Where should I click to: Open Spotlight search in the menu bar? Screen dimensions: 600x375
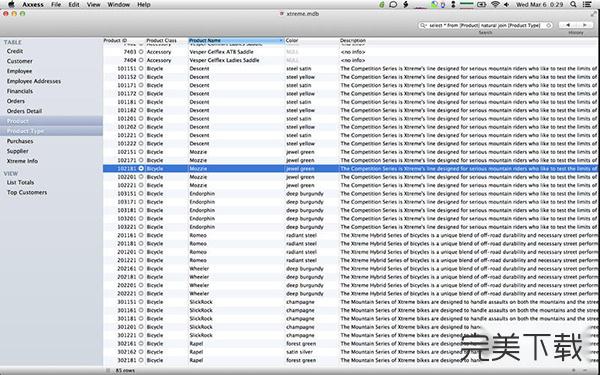click(573, 5)
